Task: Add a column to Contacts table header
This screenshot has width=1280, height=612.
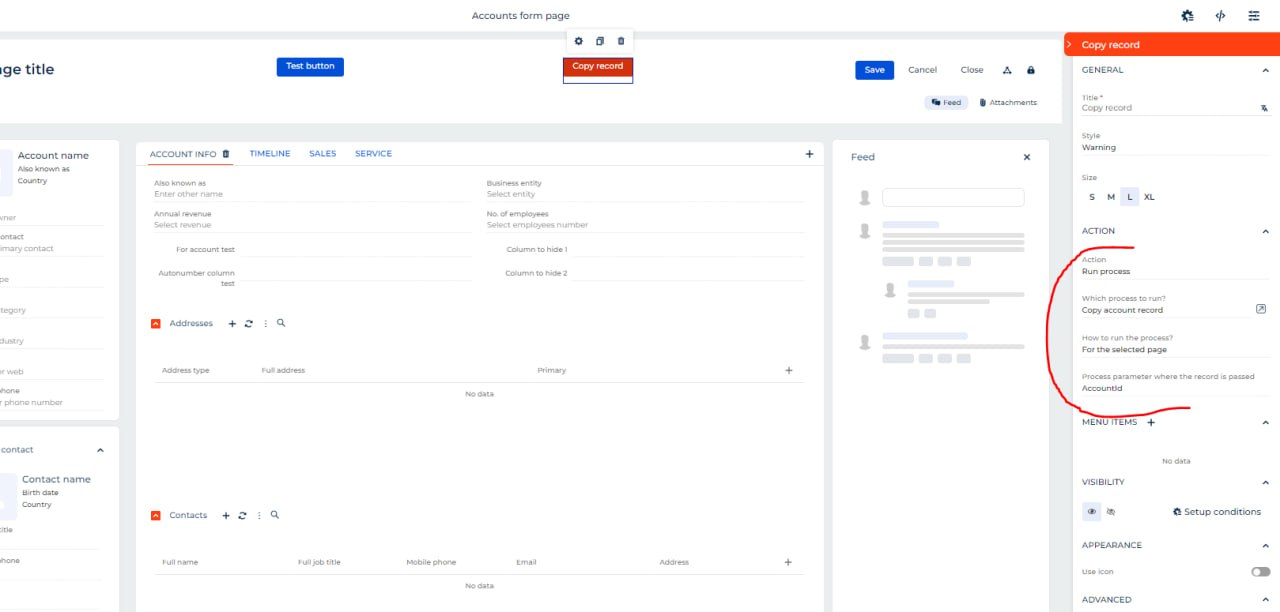Action: click(789, 562)
